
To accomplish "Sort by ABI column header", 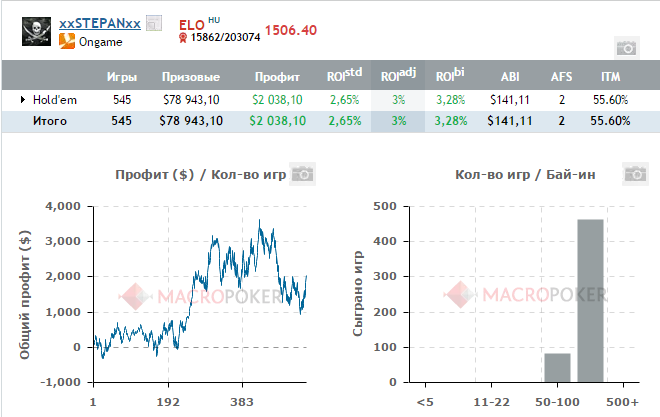I will click(508, 77).
